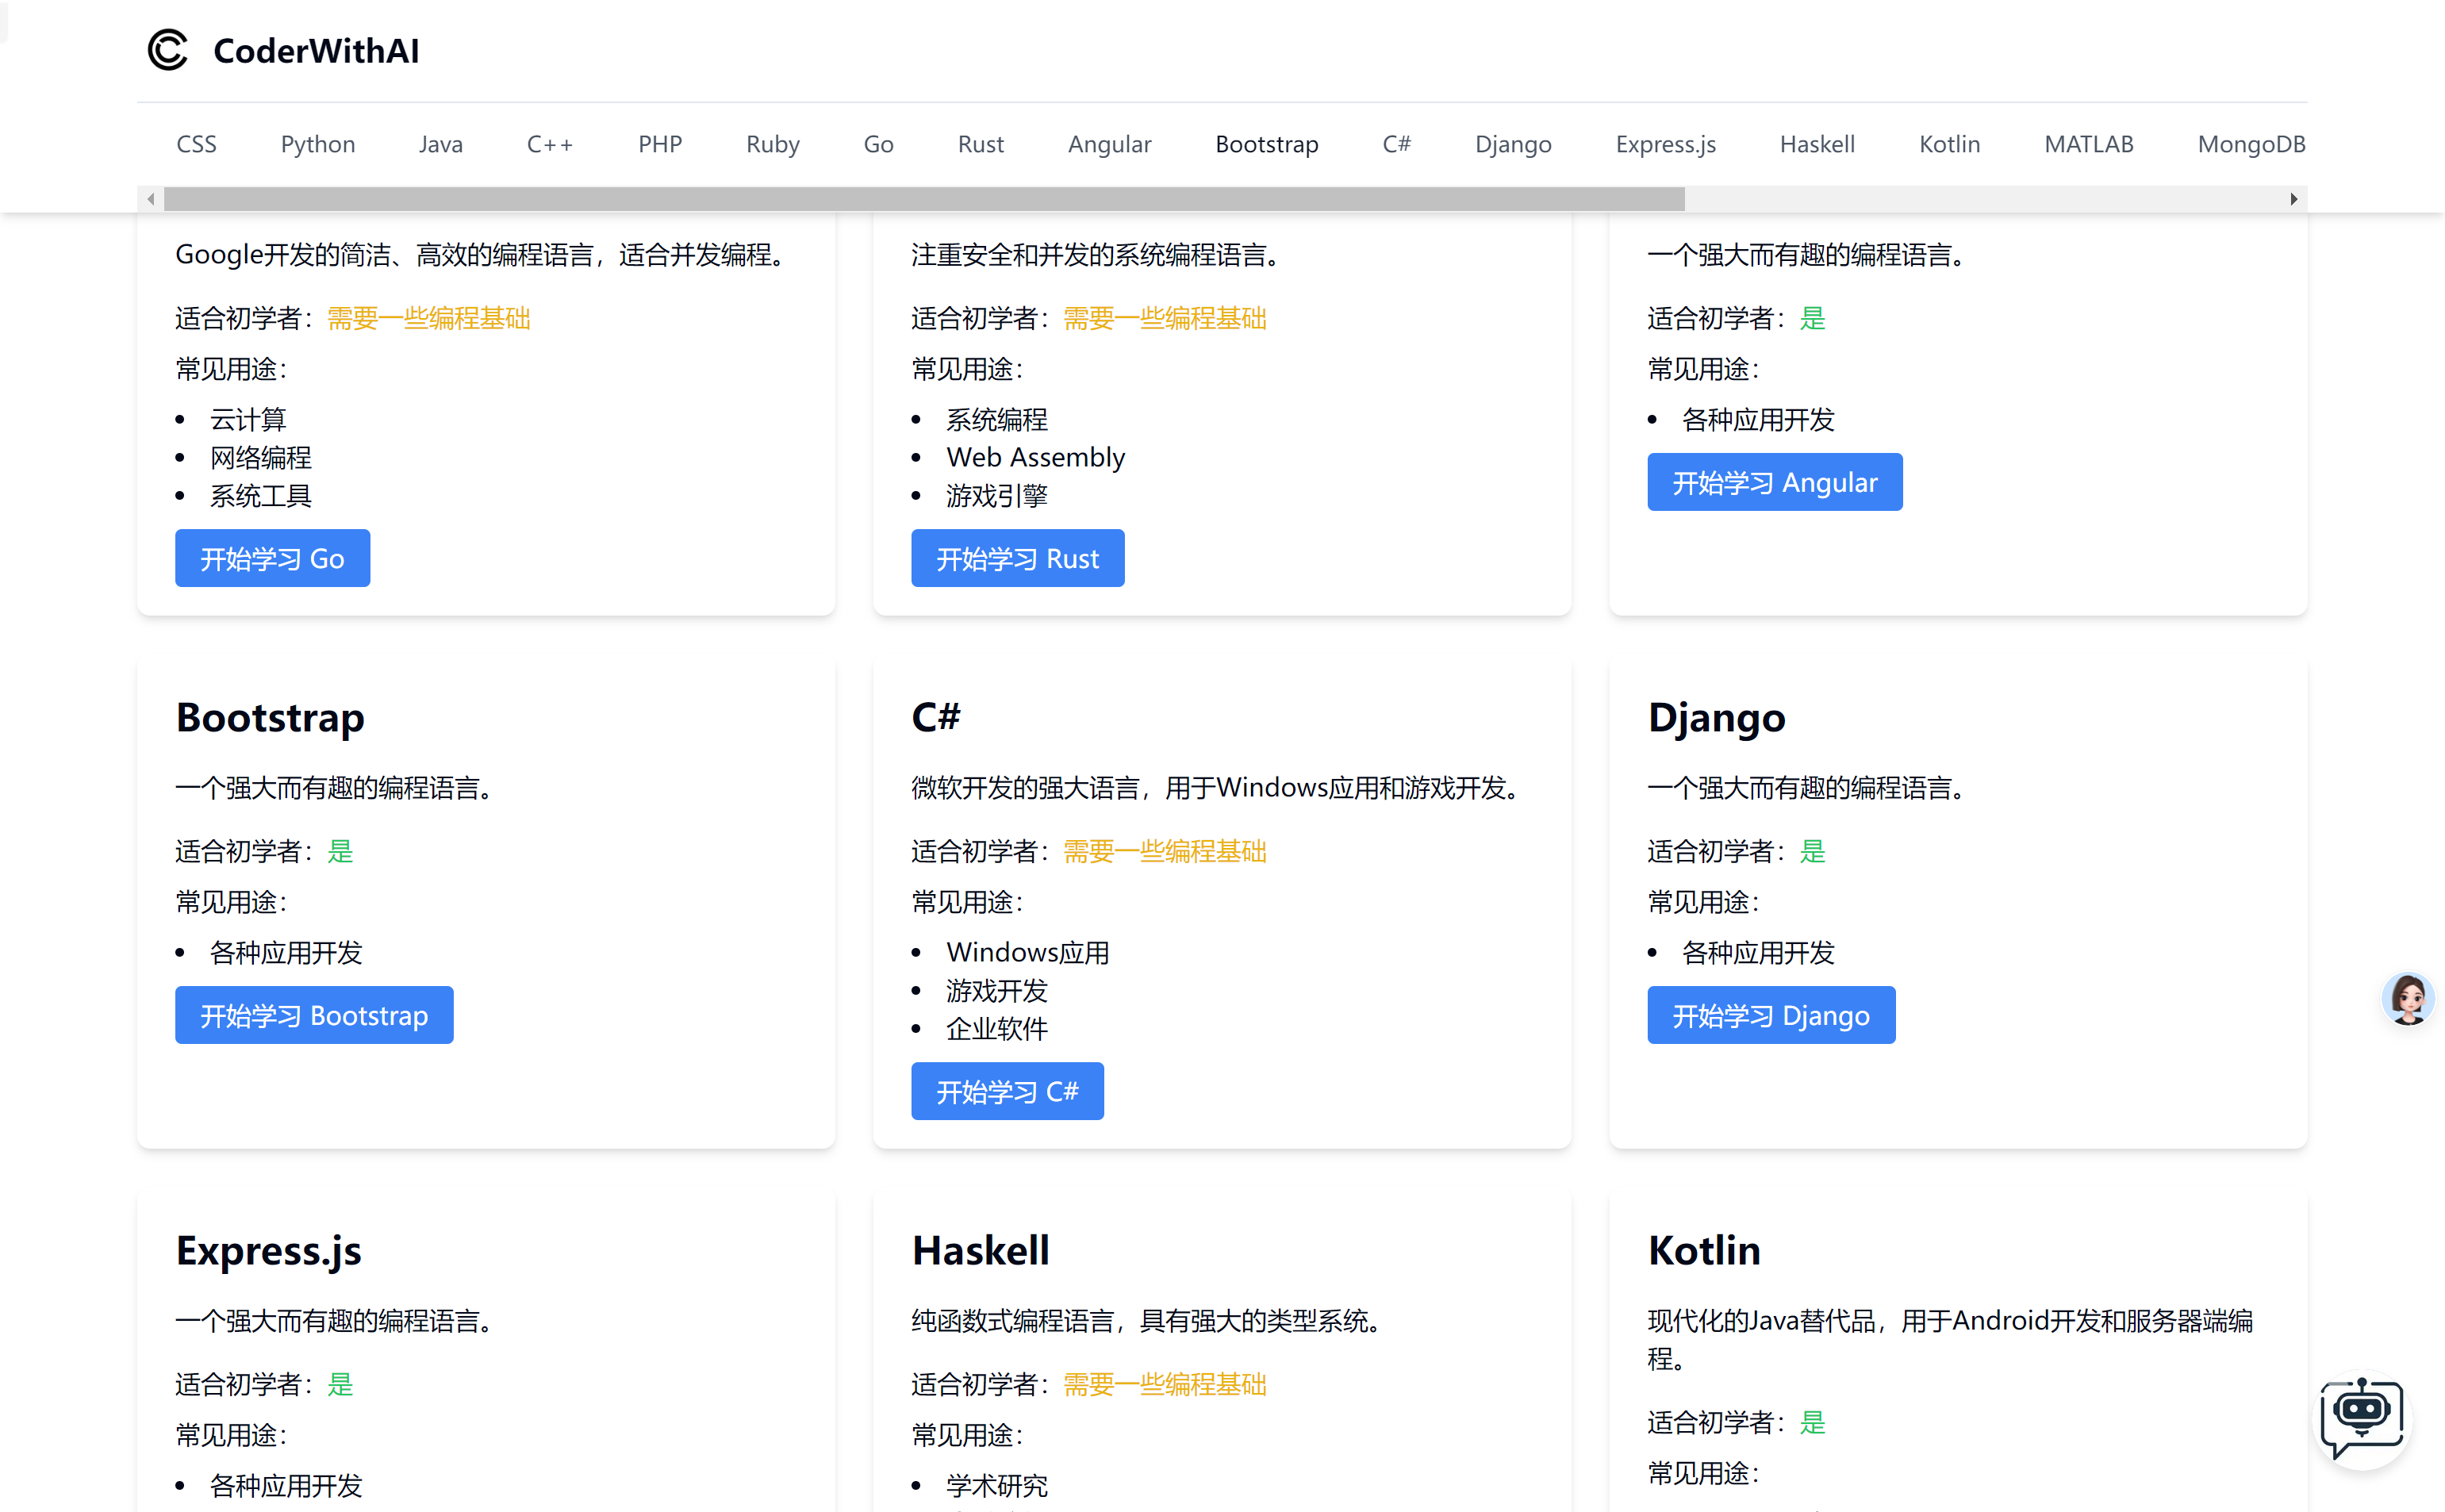The height and width of the screenshot is (1512, 2445).
Task: Select the PHP nav tab
Action: 660,144
